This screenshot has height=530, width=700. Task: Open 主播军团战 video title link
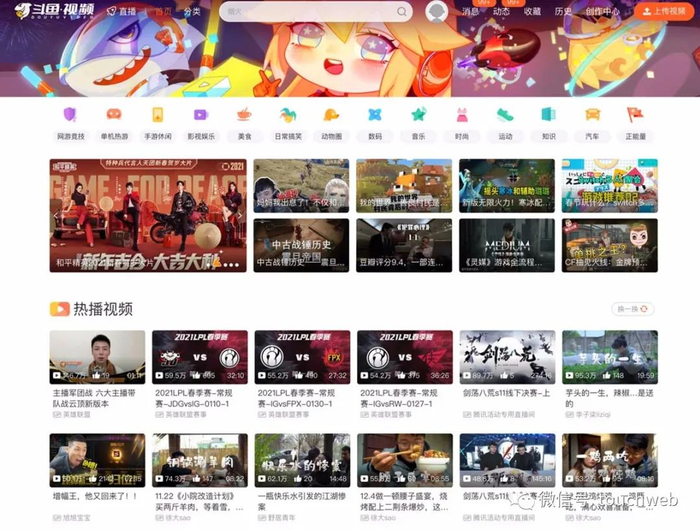click(94, 398)
